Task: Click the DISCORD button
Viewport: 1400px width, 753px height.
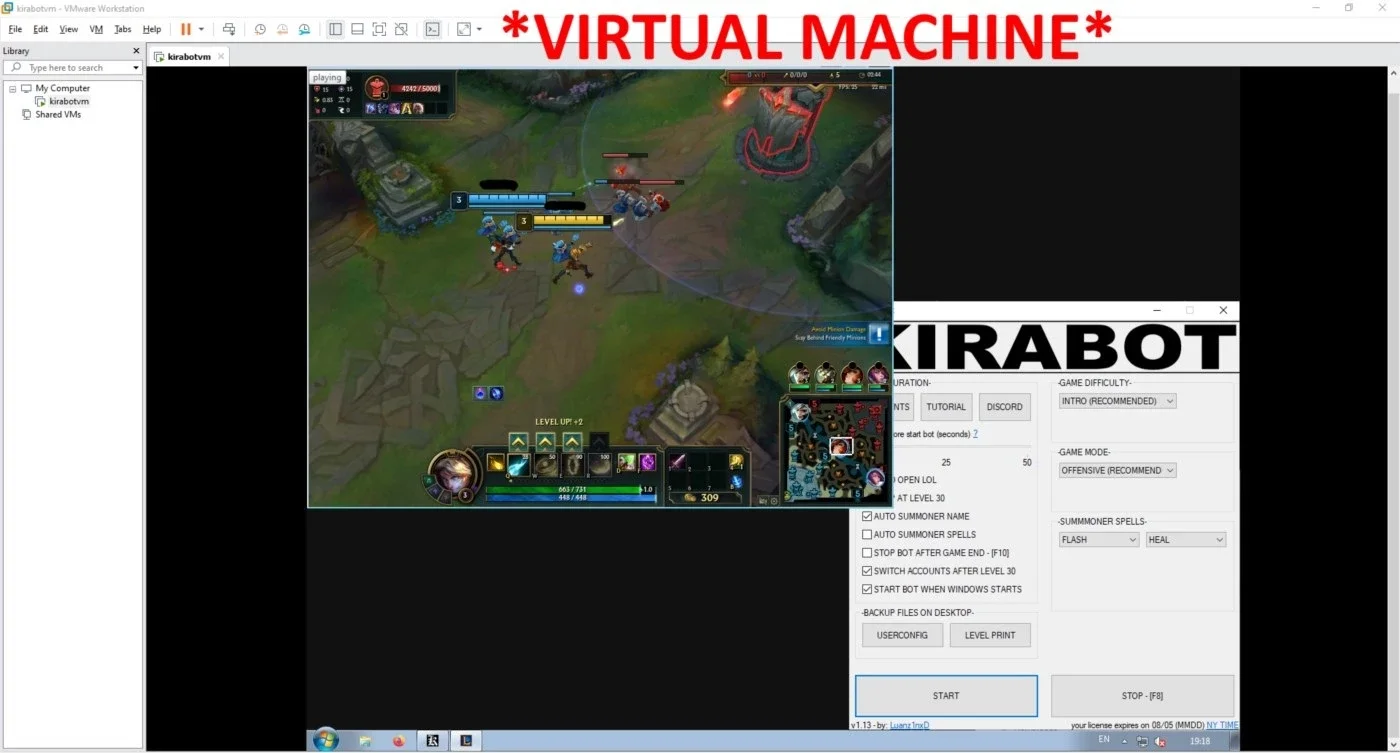Action: (x=1004, y=407)
